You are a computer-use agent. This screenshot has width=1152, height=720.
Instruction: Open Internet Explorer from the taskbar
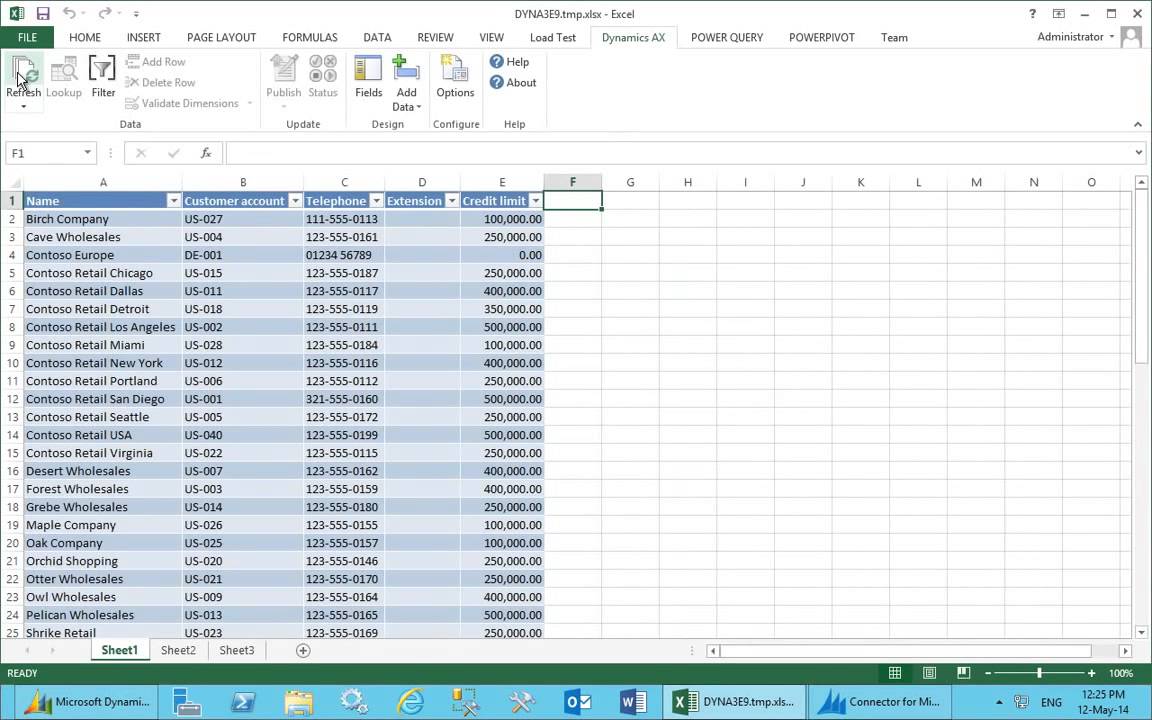(x=410, y=702)
